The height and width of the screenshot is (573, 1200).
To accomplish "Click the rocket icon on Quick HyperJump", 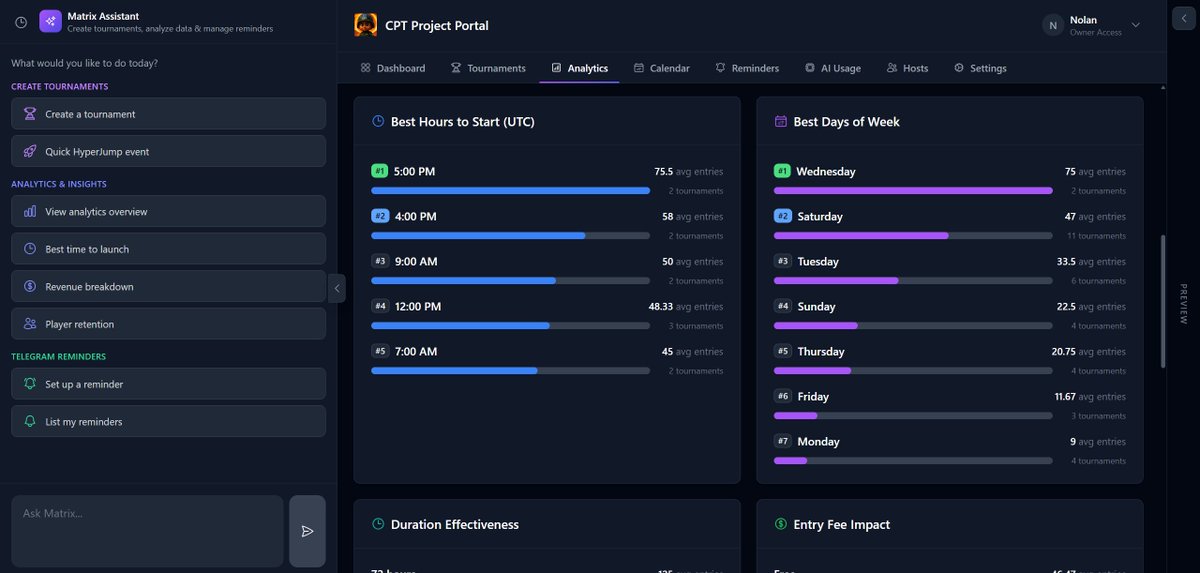I will click(x=30, y=152).
